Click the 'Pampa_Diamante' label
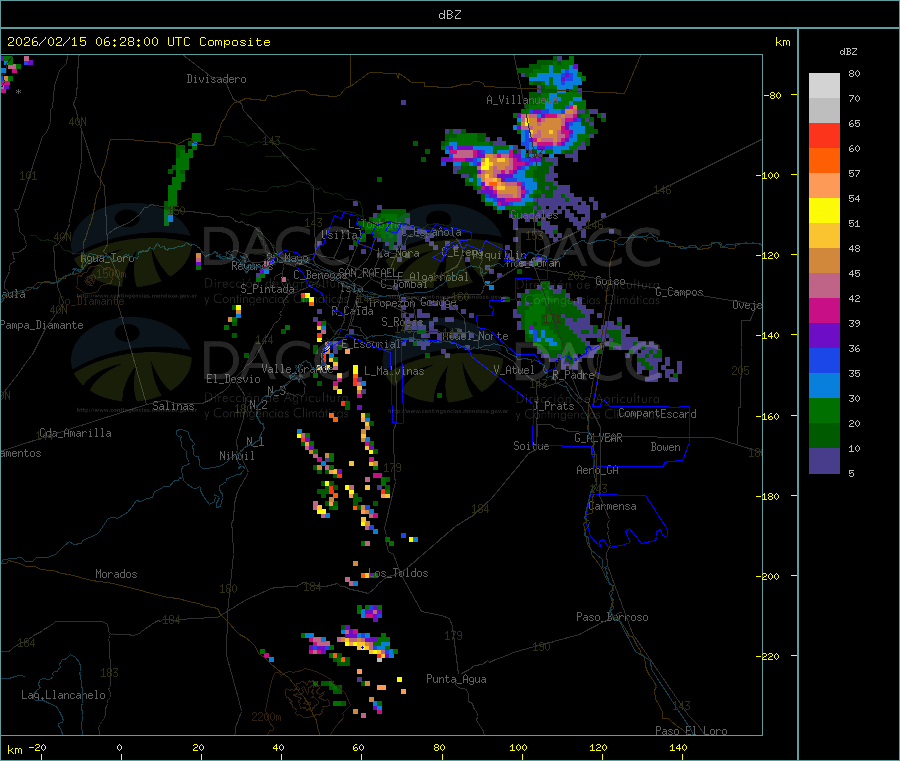The width and height of the screenshot is (900, 761). pos(42,325)
